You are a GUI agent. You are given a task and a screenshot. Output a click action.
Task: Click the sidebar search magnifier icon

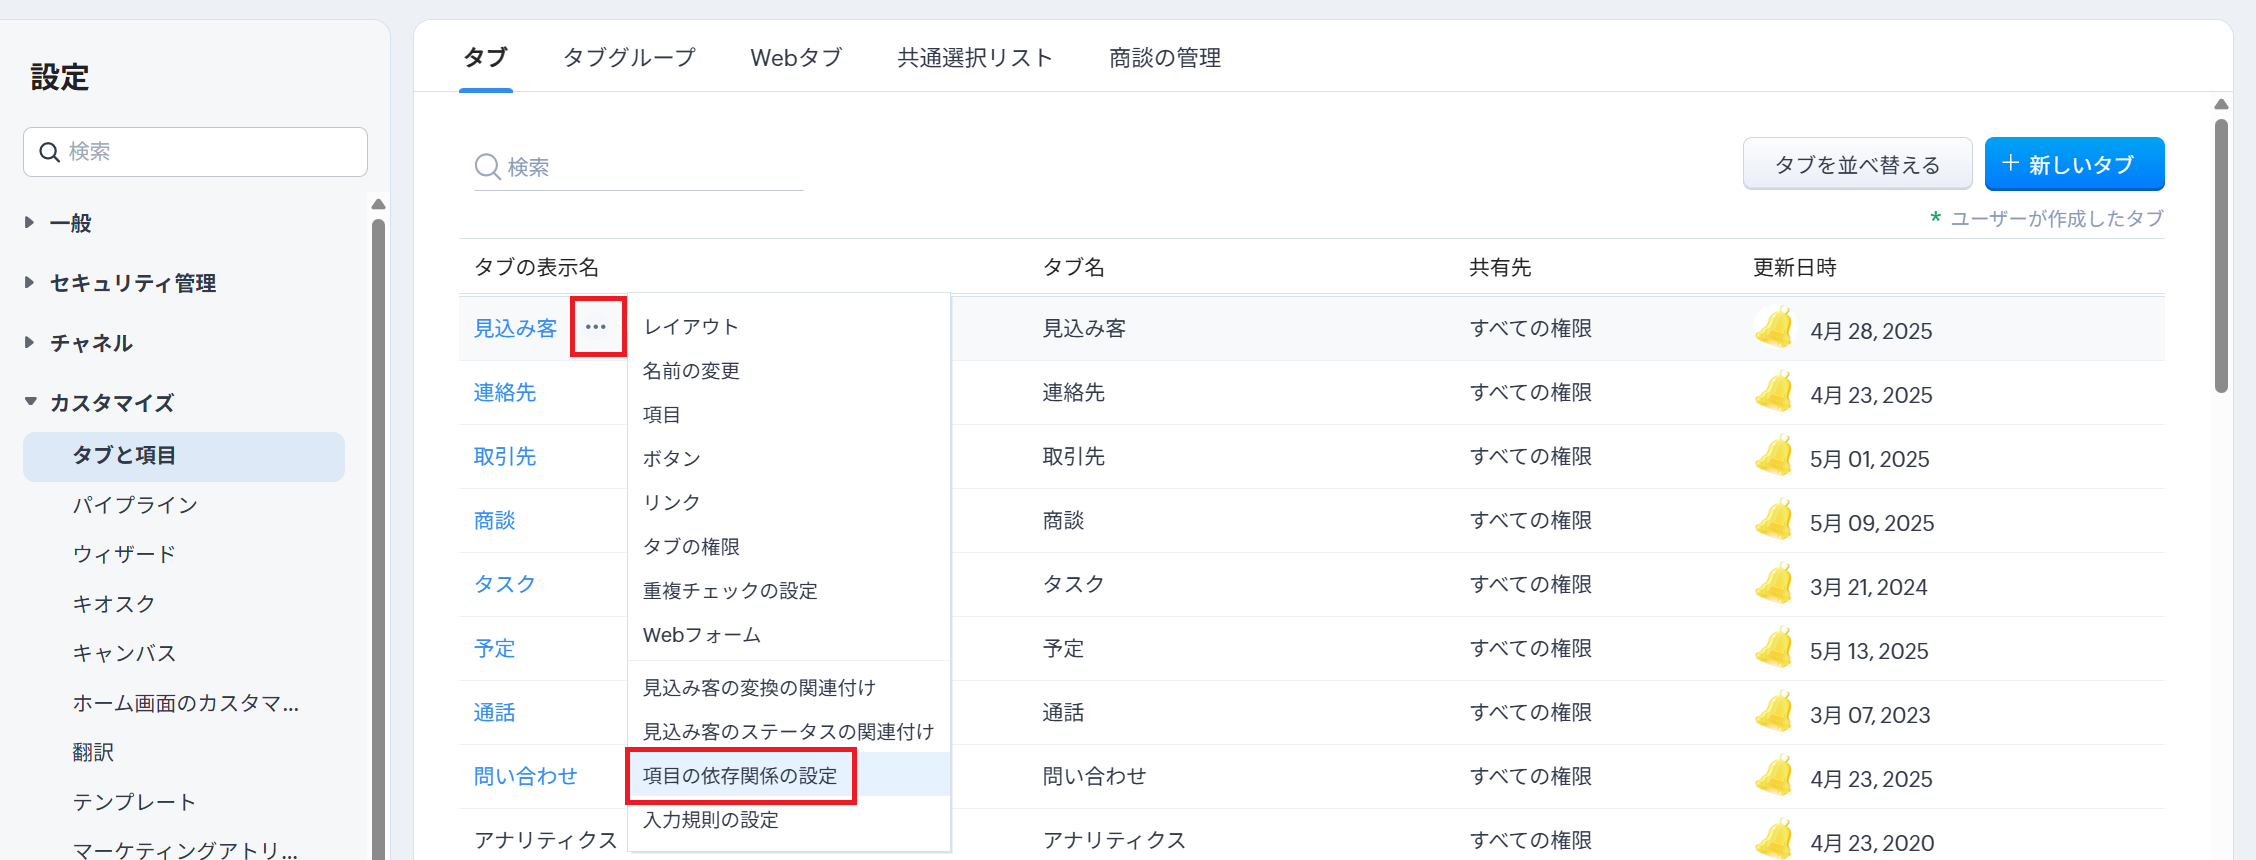[49, 152]
